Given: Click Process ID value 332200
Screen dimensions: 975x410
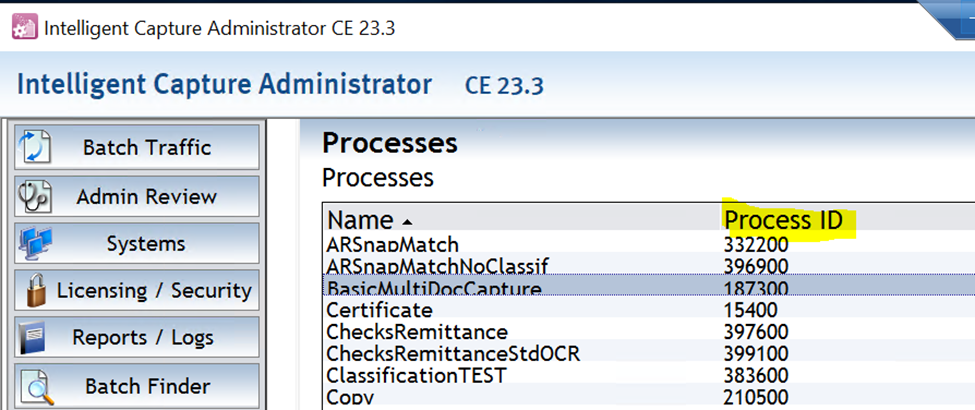Looking at the screenshot, I should 756,245.
